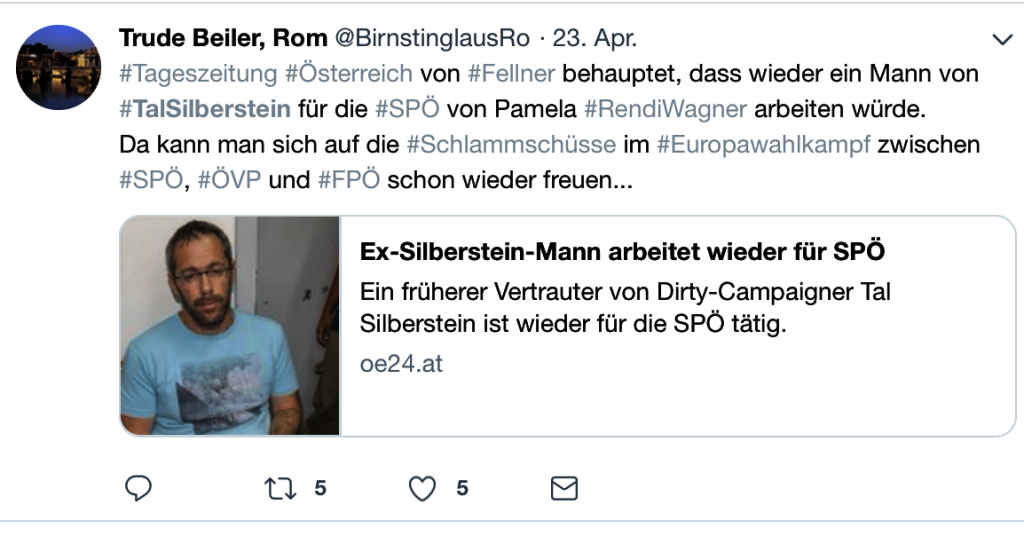
Task: Open the #TalSilberstein hashtag
Action: coord(205,108)
